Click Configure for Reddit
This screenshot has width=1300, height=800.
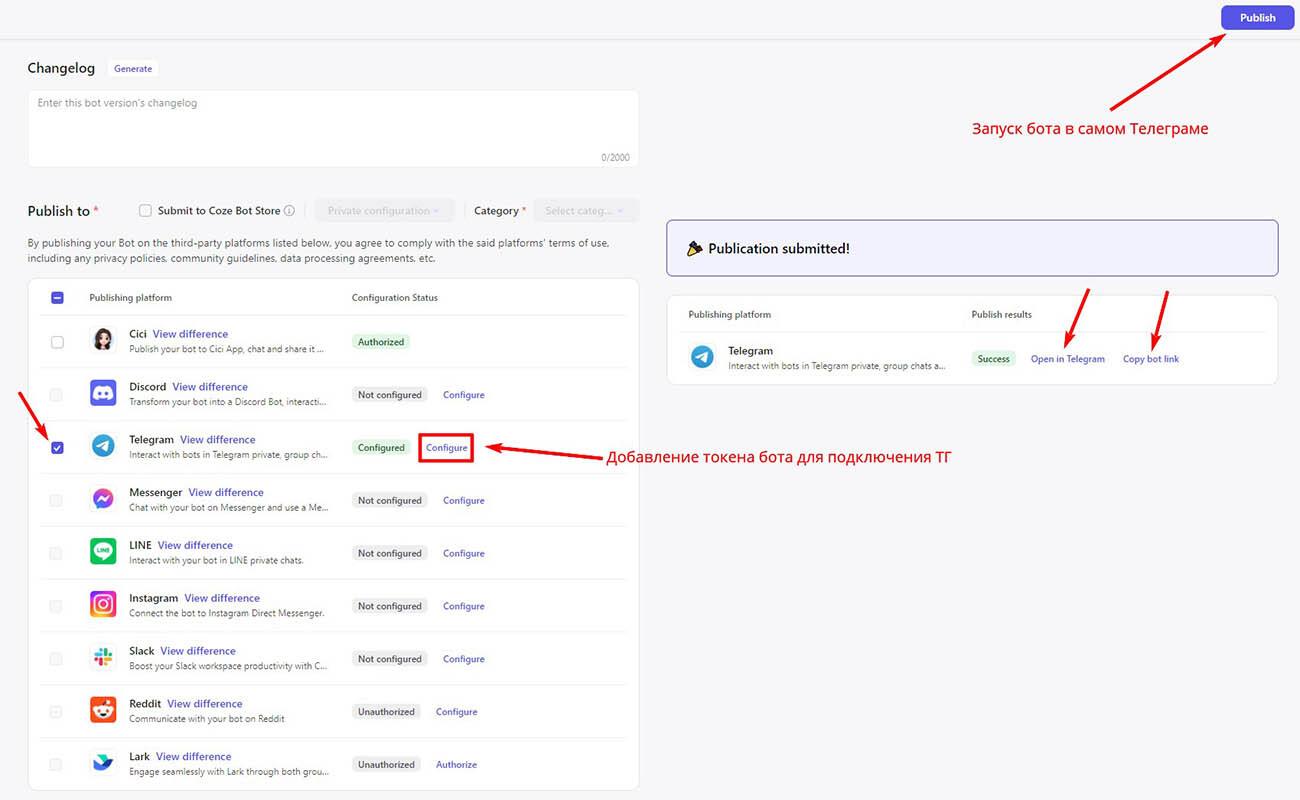click(x=457, y=712)
